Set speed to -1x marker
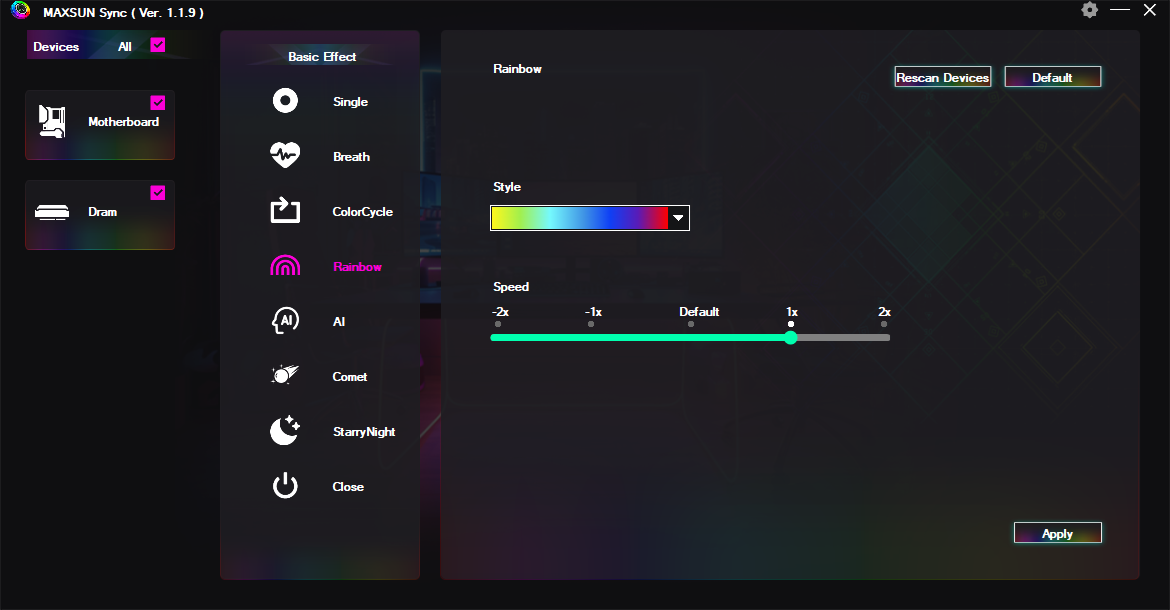The width and height of the screenshot is (1170, 610). [x=591, y=324]
